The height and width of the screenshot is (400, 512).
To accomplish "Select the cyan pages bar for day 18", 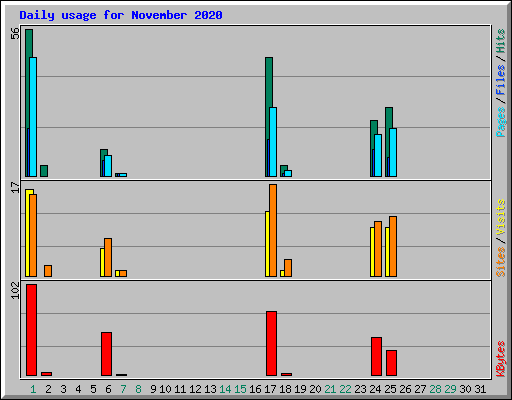I will [288, 173].
